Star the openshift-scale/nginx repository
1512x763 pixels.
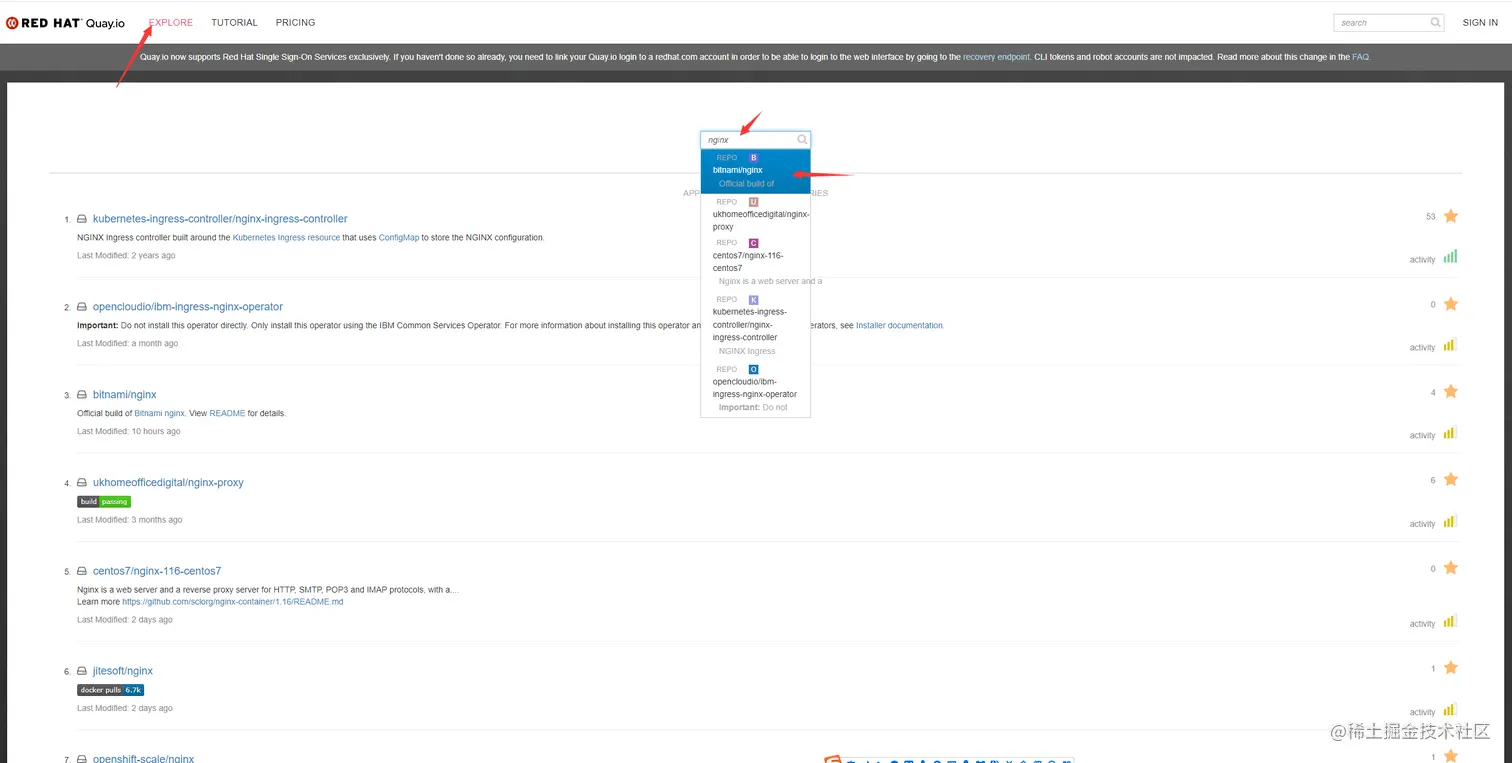(x=1451, y=756)
